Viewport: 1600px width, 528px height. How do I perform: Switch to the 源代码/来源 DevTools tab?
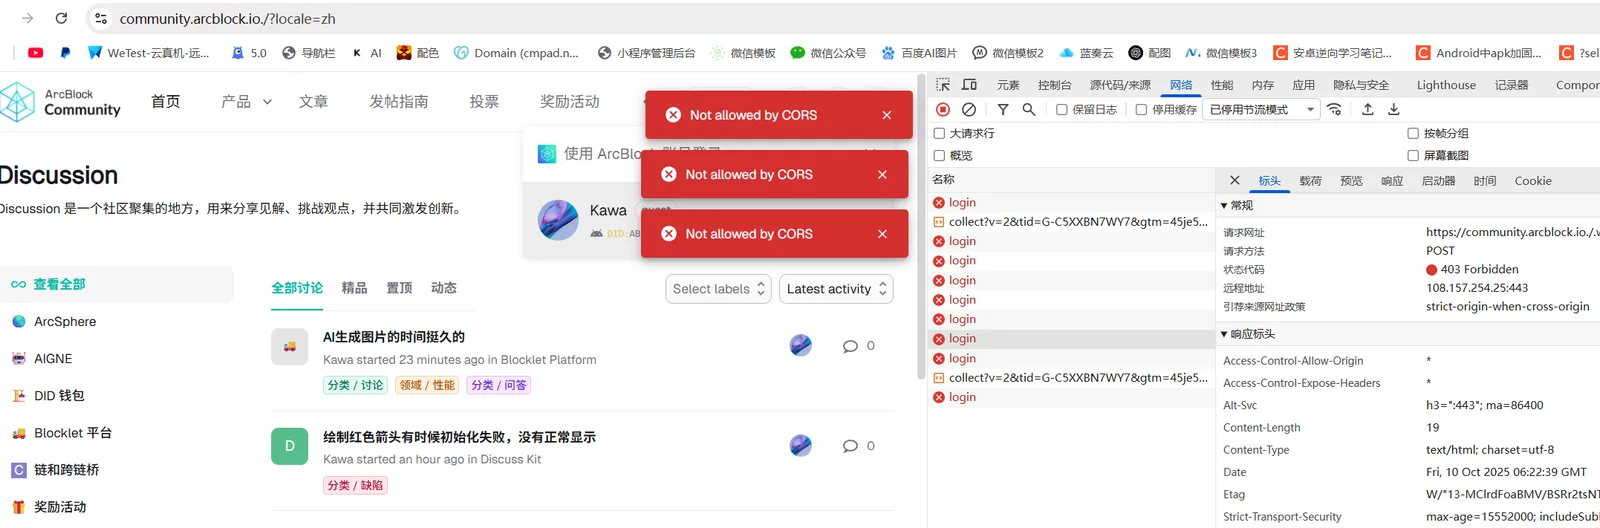coord(1120,85)
